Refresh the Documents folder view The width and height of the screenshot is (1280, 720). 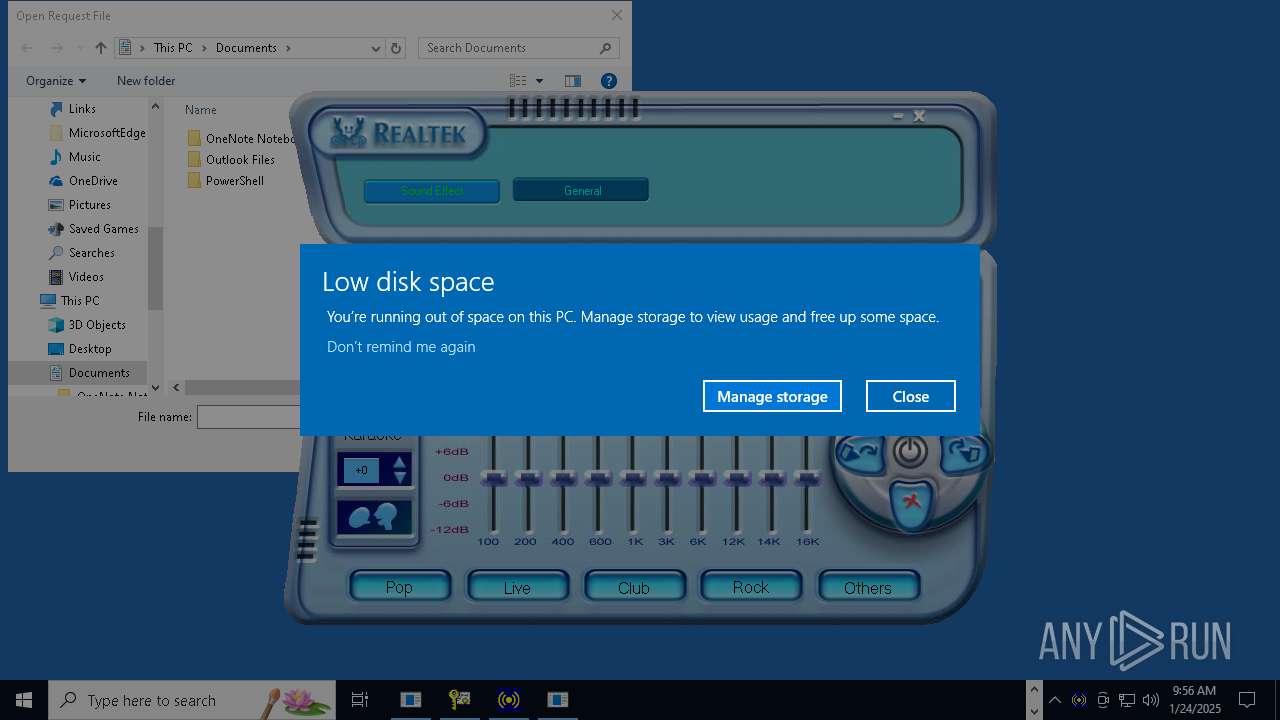pyautogui.click(x=396, y=48)
